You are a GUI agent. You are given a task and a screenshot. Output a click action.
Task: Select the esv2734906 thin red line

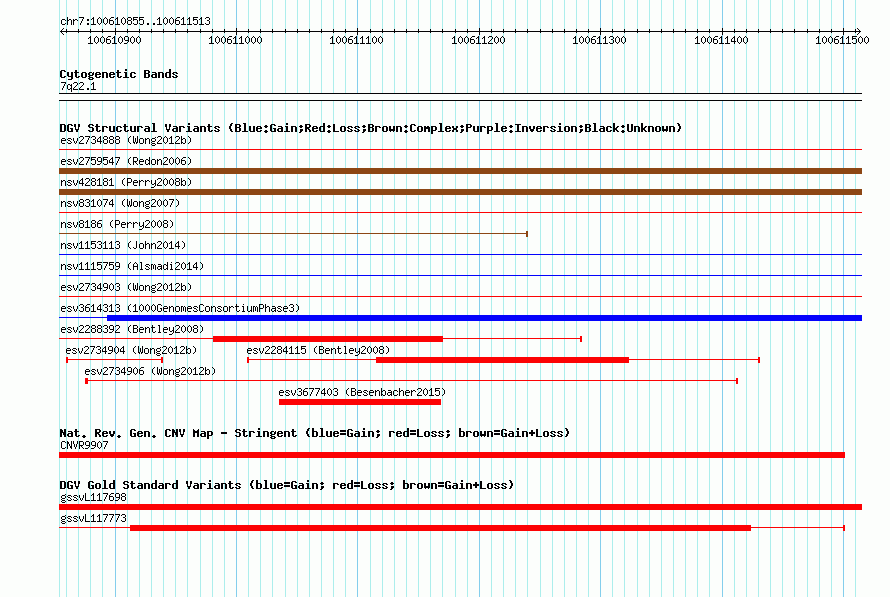(412, 381)
